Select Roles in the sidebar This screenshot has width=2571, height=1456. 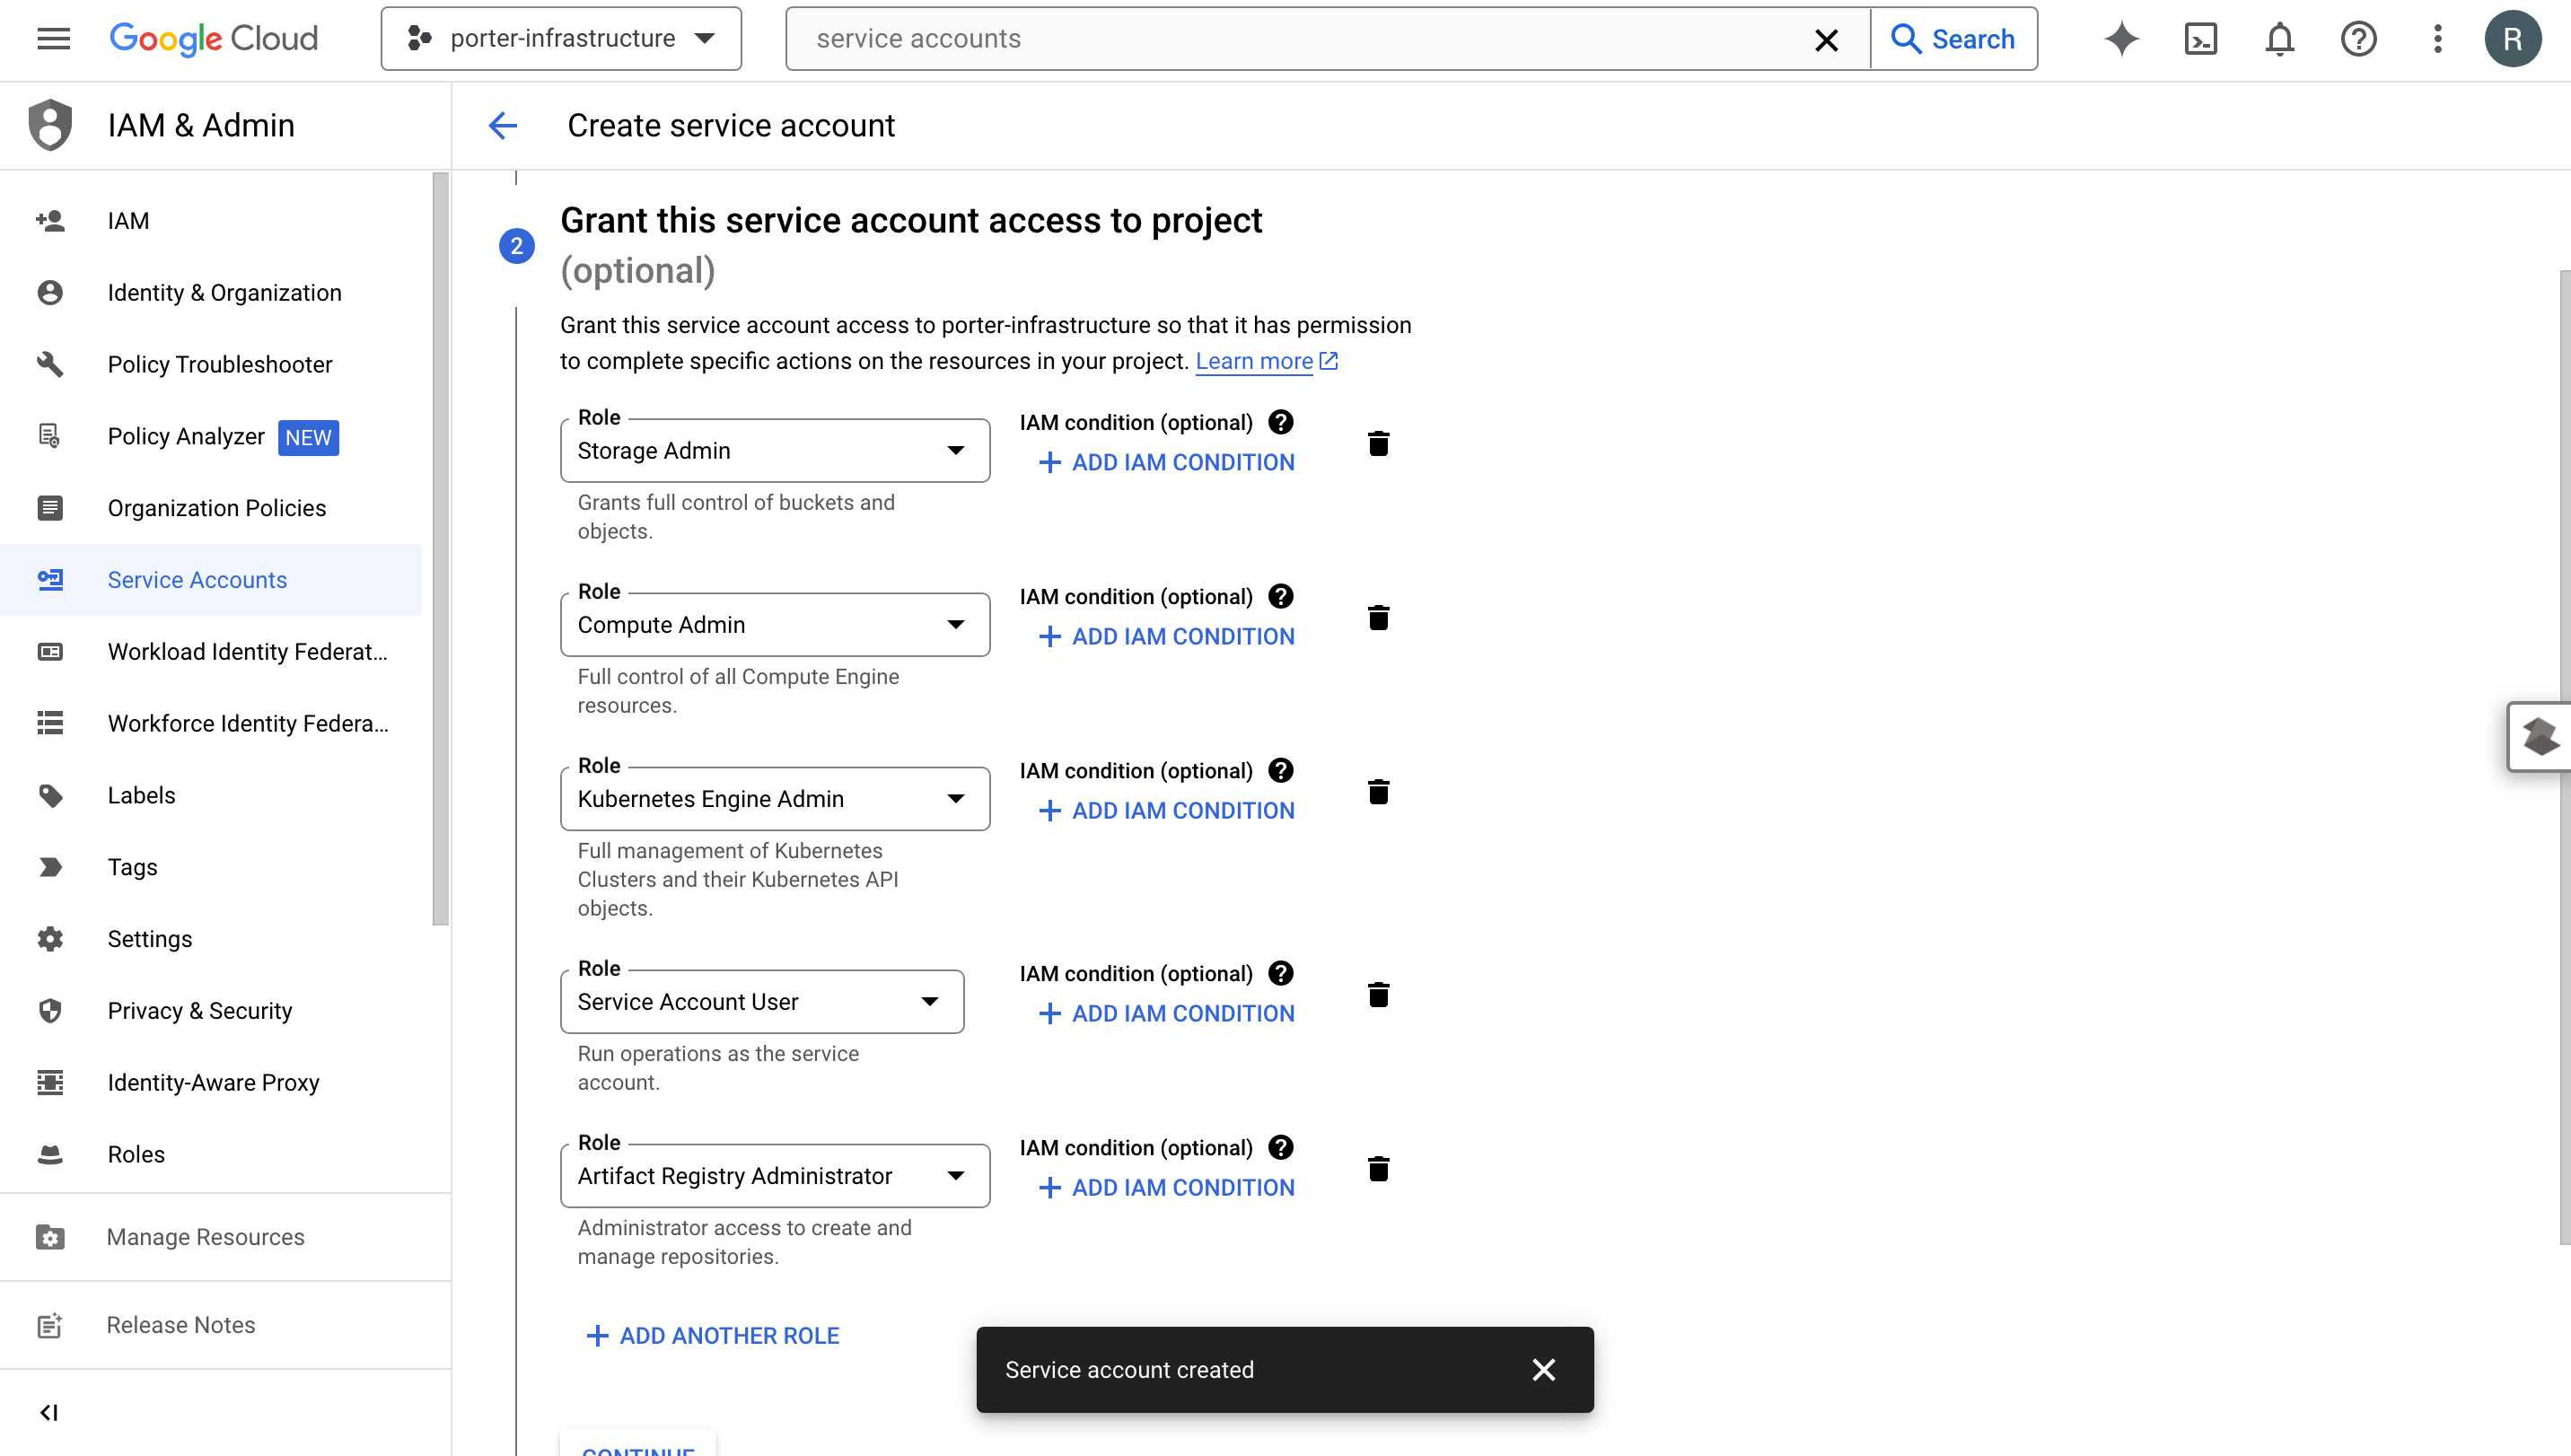pos(136,1153)
